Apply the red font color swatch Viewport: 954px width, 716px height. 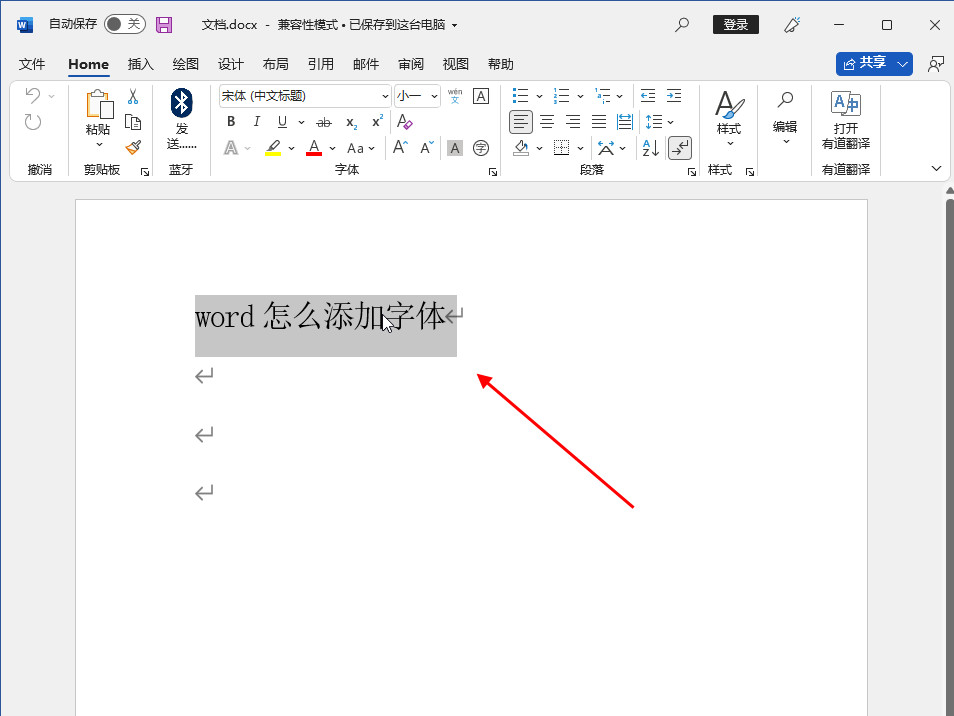point(314,148)
